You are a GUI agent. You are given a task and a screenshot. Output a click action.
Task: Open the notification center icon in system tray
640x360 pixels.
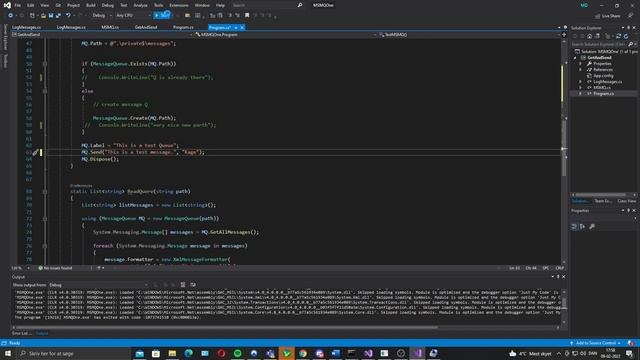(x=629, y=353)
